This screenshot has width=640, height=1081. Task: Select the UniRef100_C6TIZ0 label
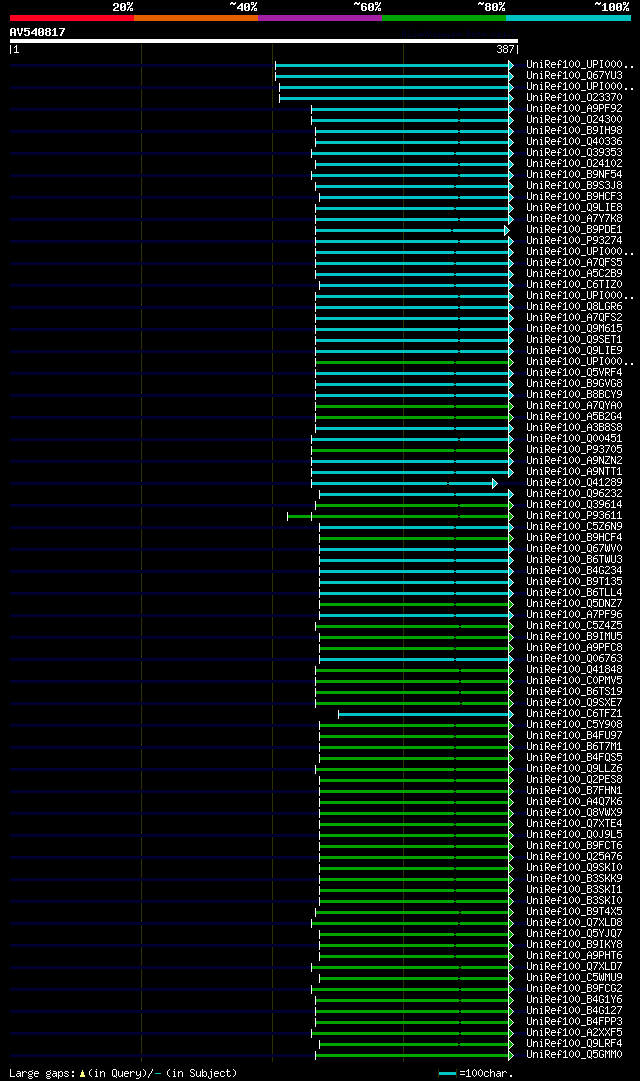(574, 285)
